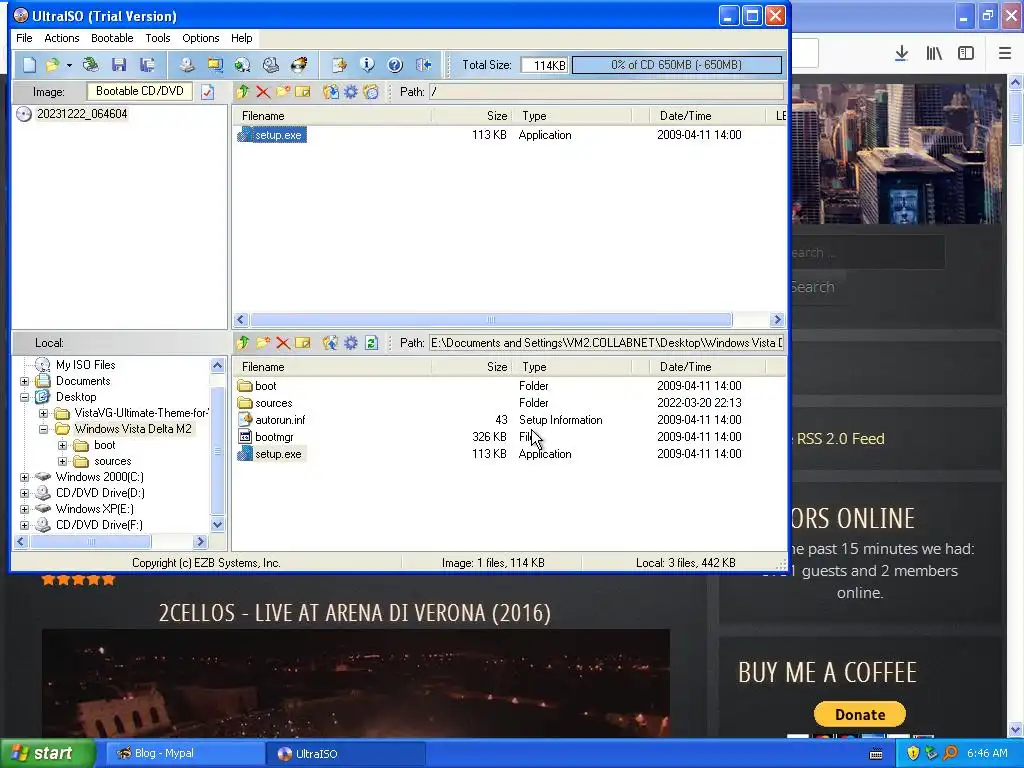This screenshot has height=768, width=1024.
Task: Expand the VistaVG-Ultimate-Theme folder node
Action: click(43, 413)
